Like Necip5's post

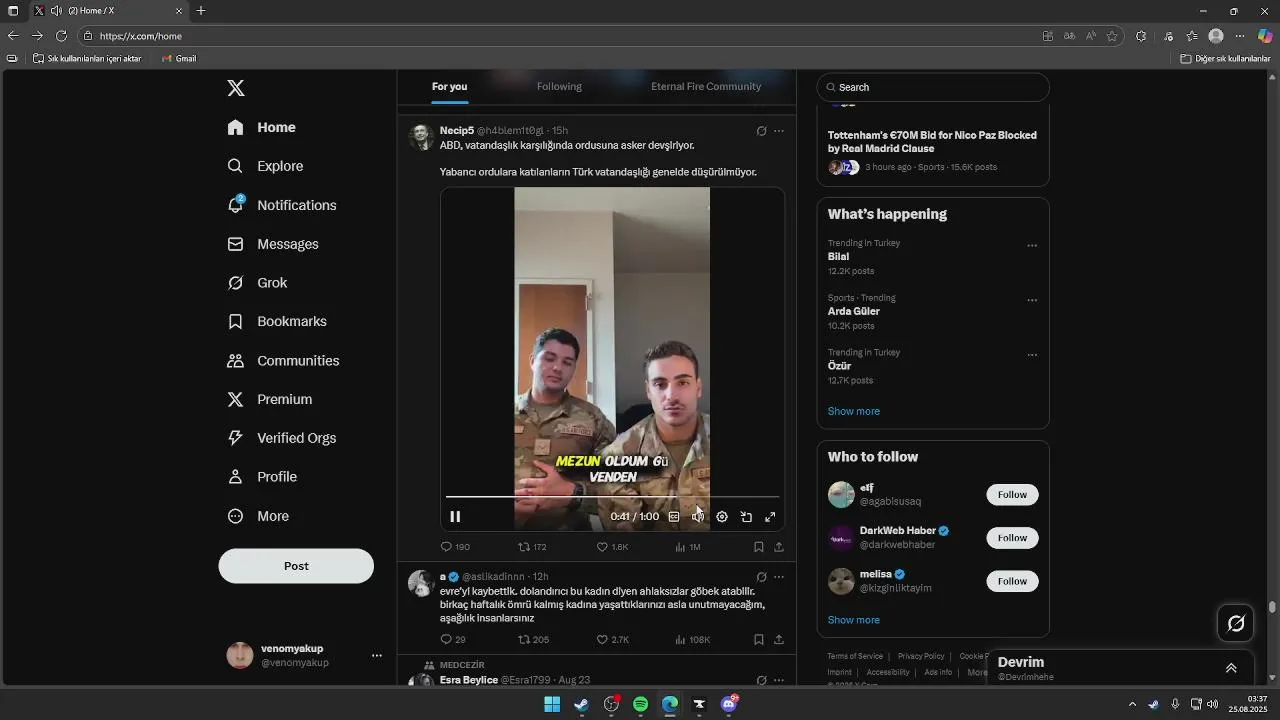[612, 547]
